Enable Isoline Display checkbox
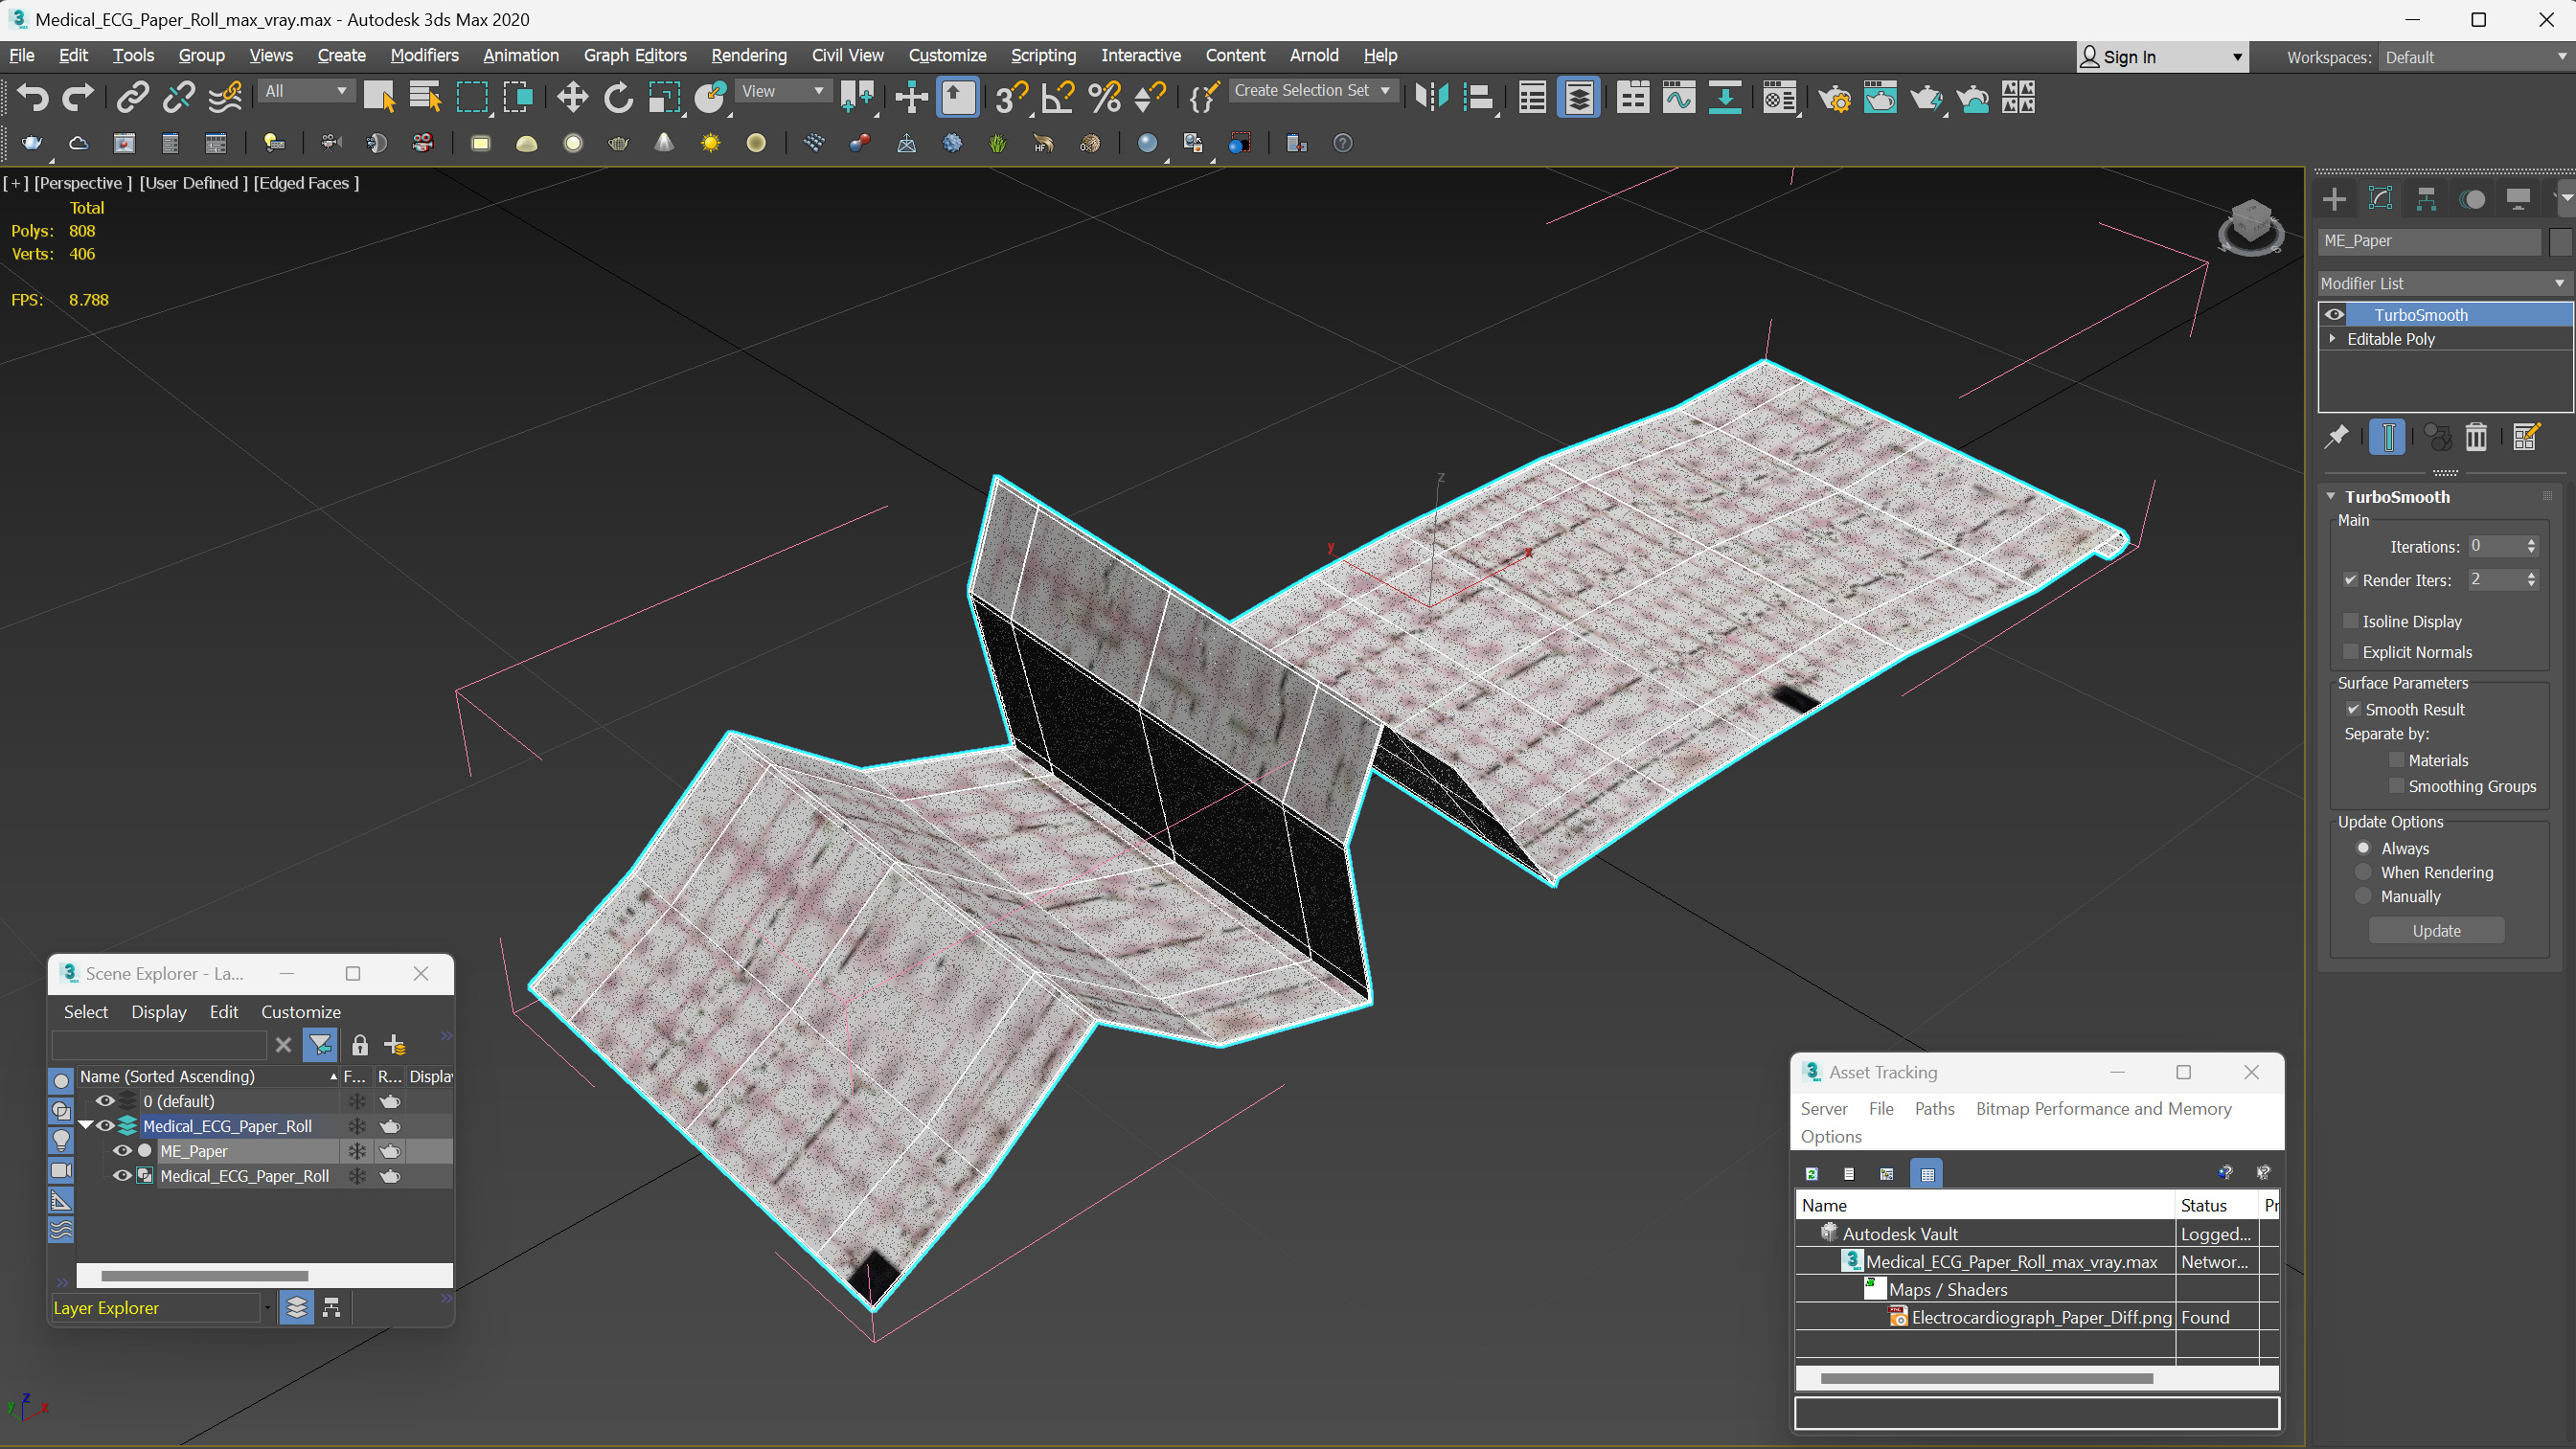The height and width of the screenshot is (1449, 2576). tap(2351, 621)
